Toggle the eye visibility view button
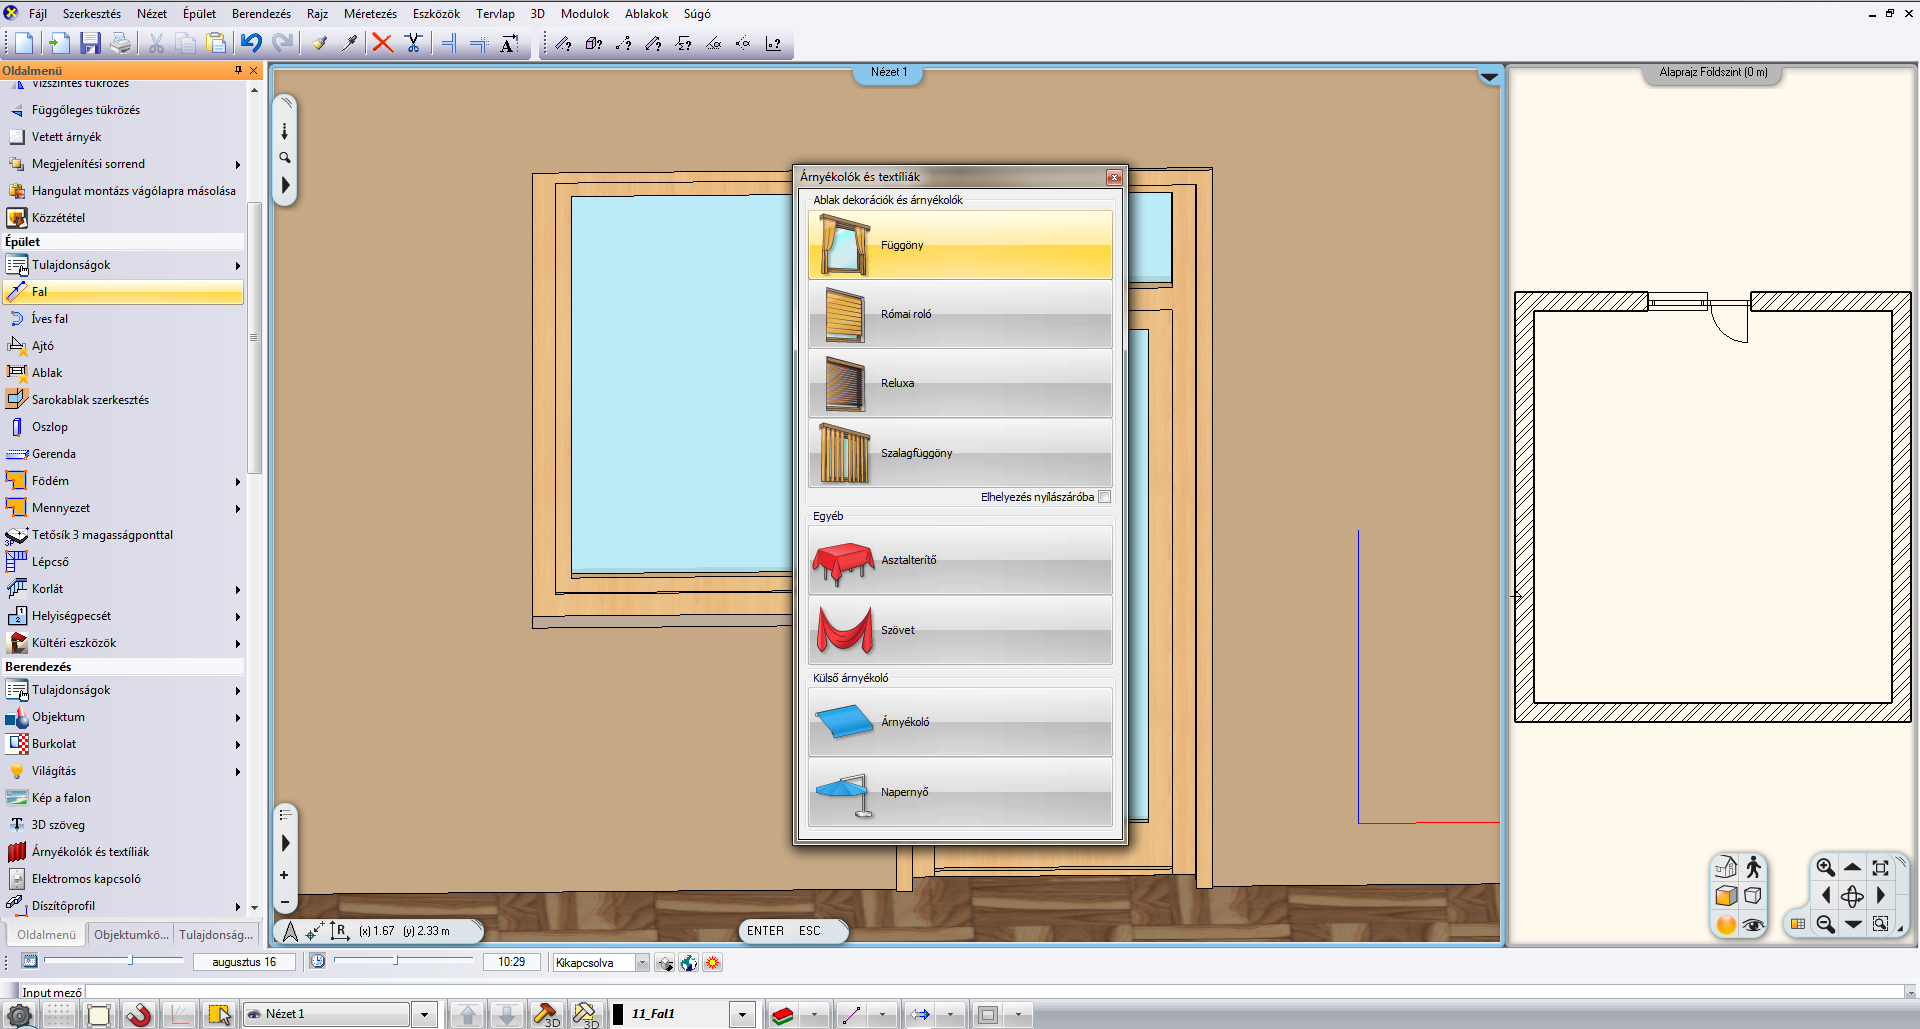The height and width of the screenshot is (1029, 1920). [1753, 925]
